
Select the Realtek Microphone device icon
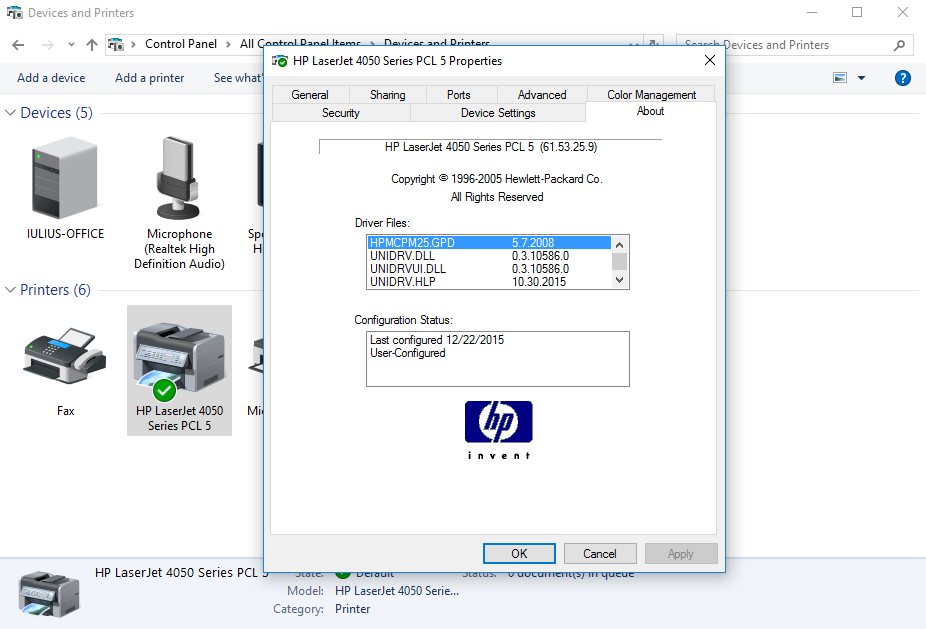click(x=178, y=177)
